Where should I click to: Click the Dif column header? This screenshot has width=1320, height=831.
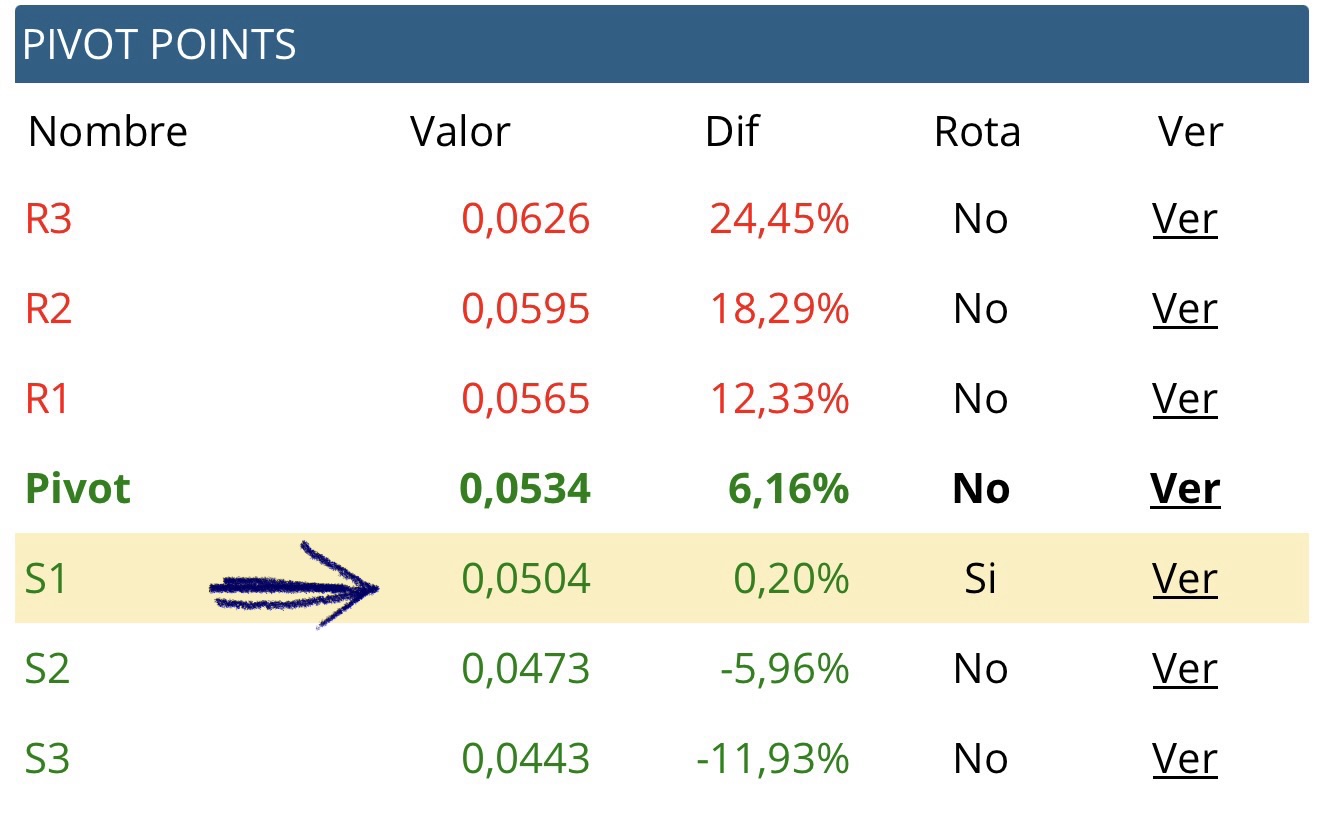point(732,132)
